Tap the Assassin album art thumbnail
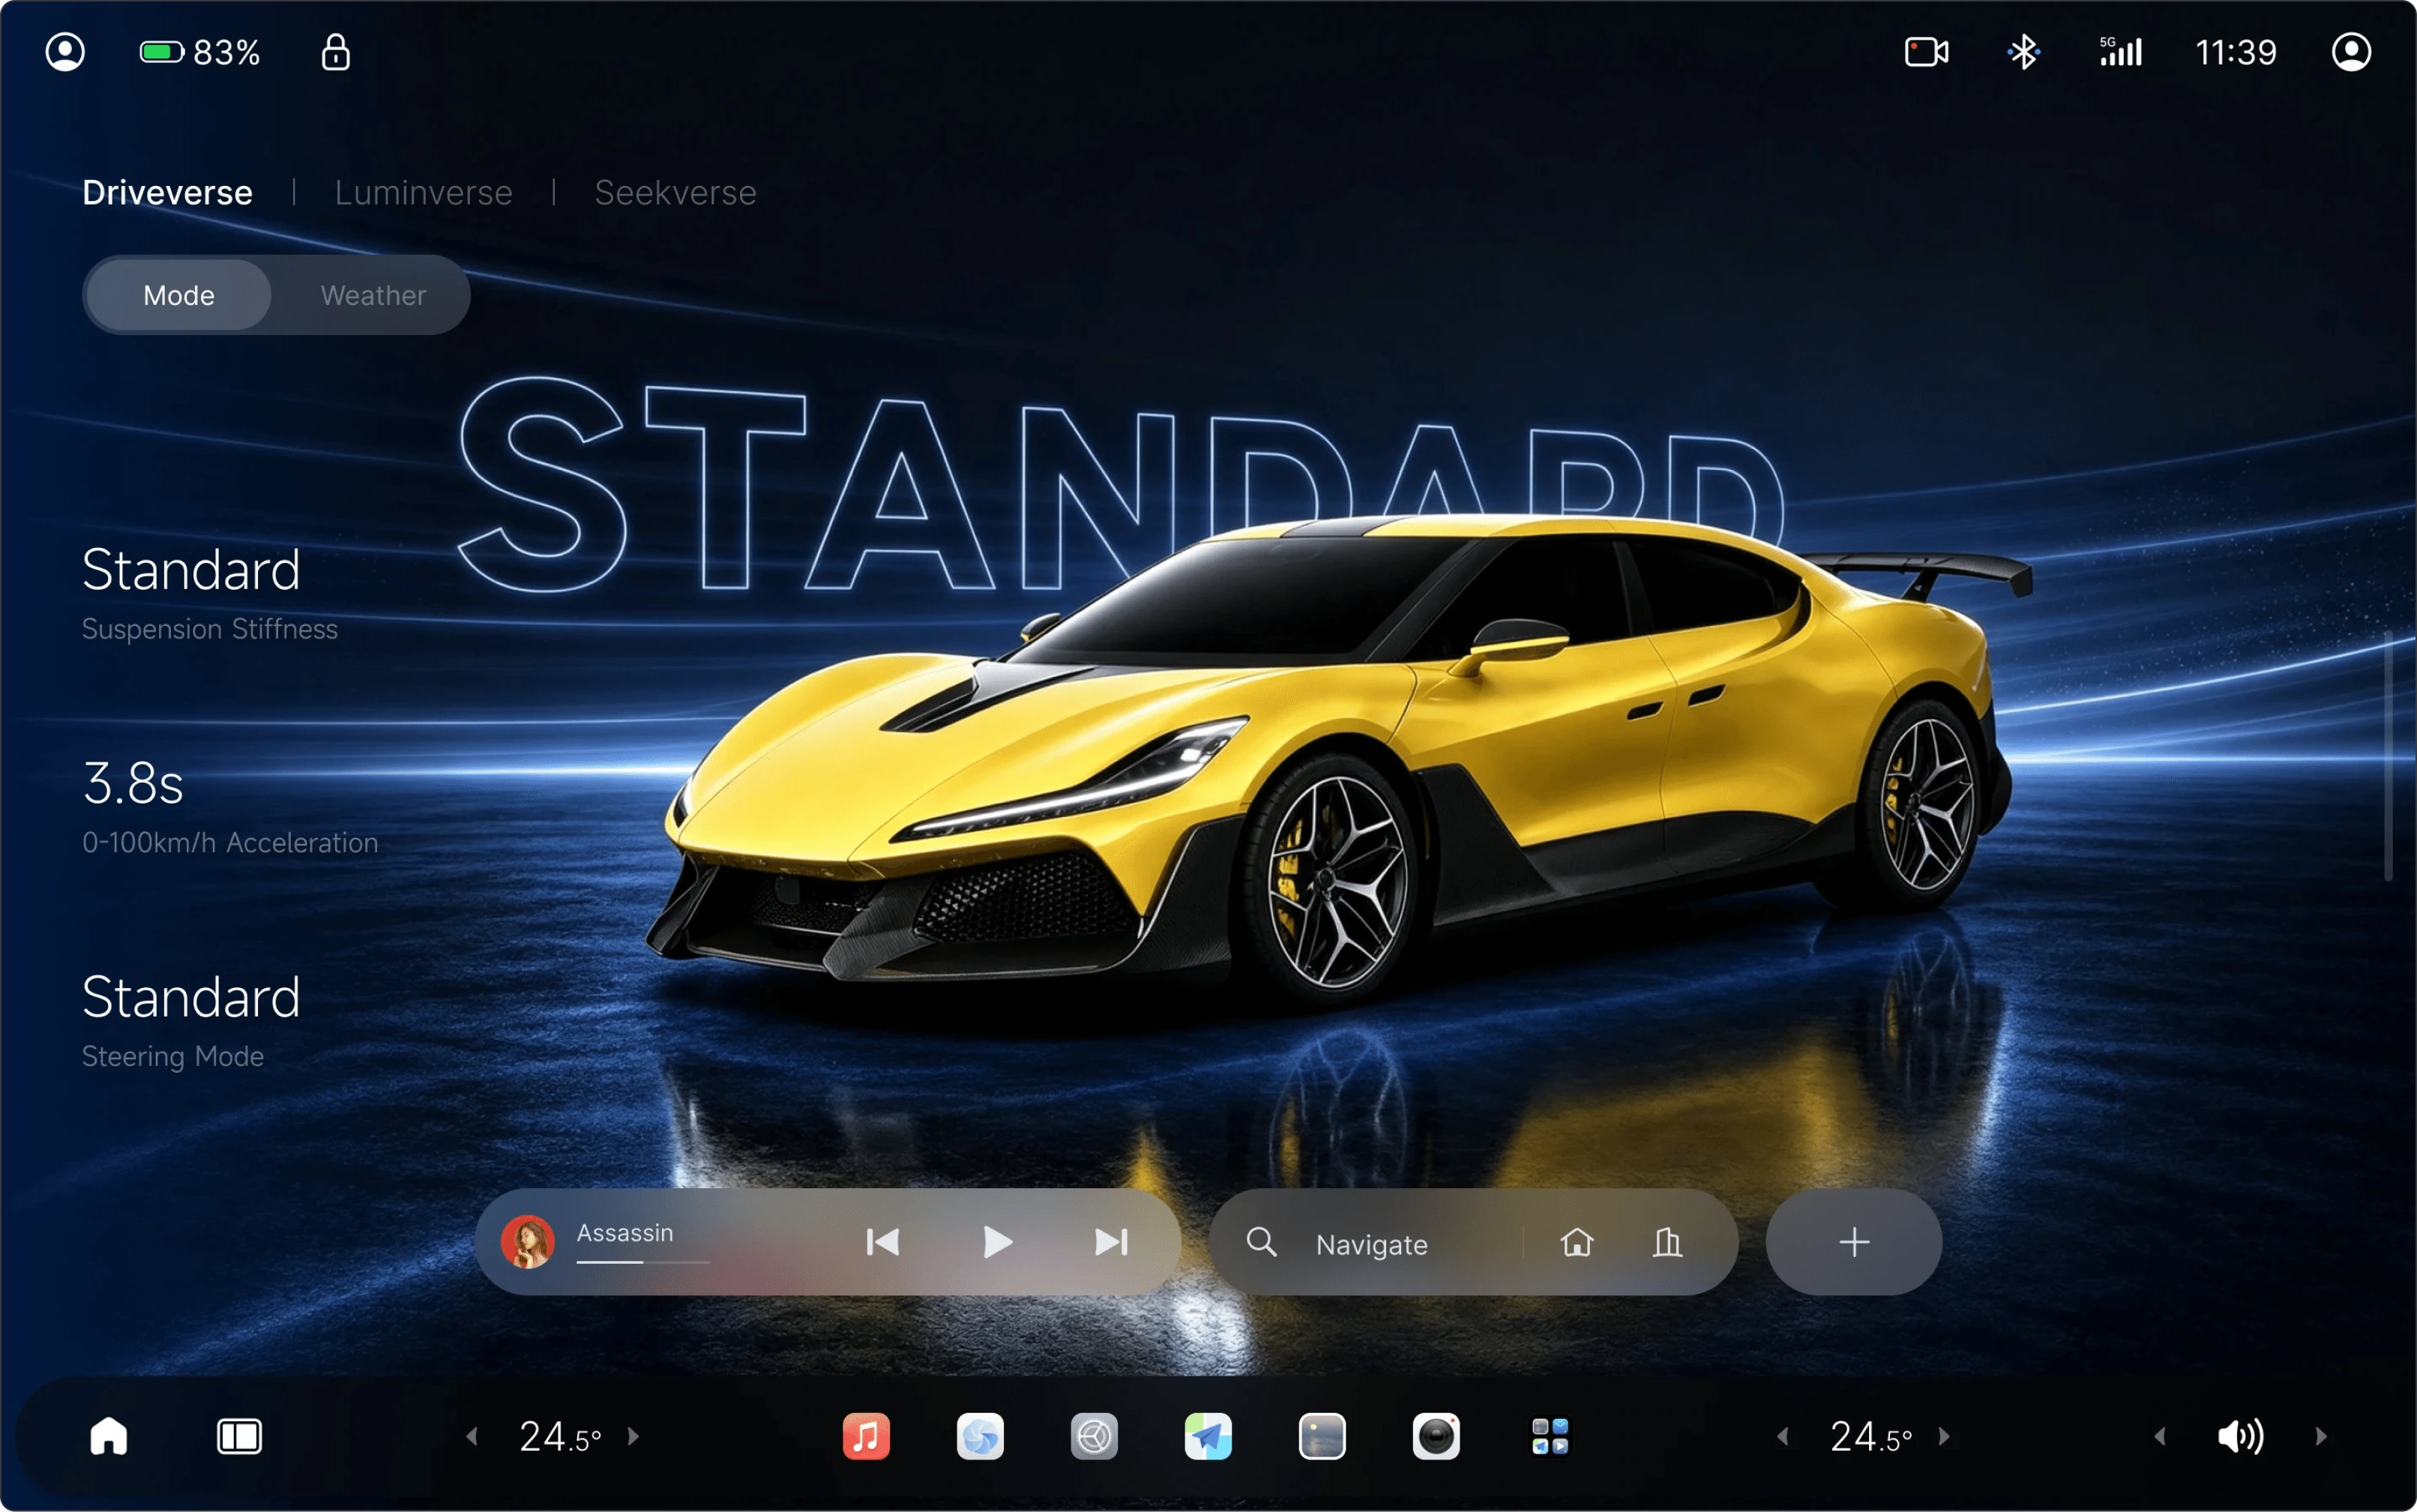 527,1242
